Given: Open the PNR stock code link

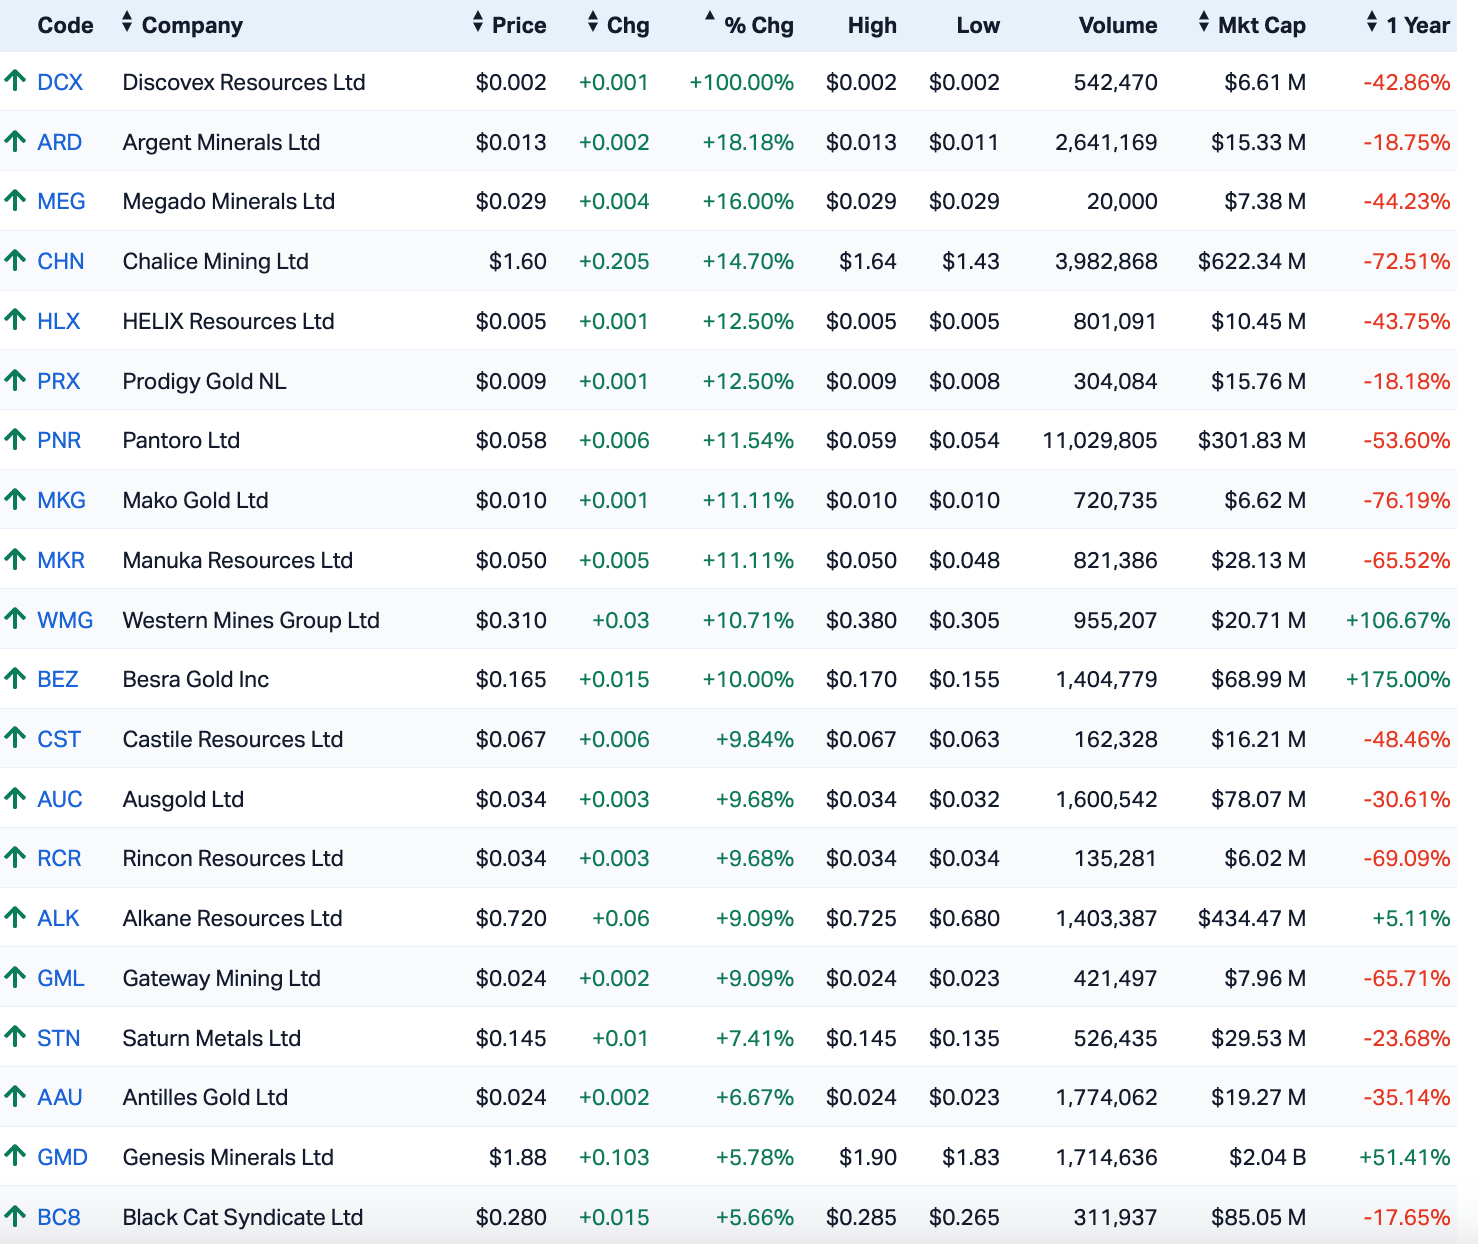Looking at the screenshot, I should click(59, 440).
